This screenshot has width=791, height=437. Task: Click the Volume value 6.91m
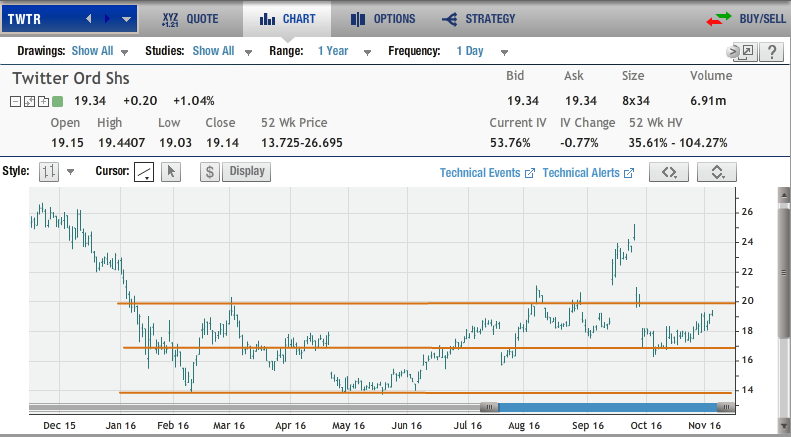pyautogui.click(x=708, y=101)
